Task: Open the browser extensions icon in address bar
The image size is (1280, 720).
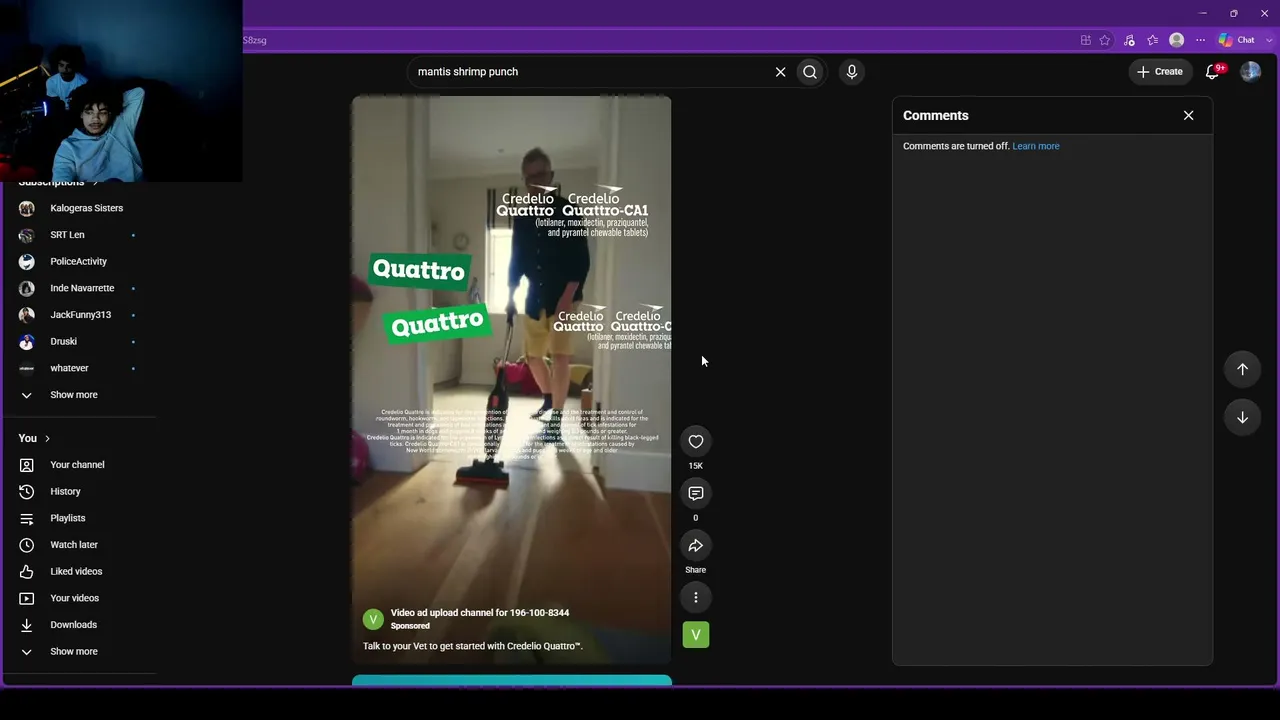Action: (x=1086, y=40)
